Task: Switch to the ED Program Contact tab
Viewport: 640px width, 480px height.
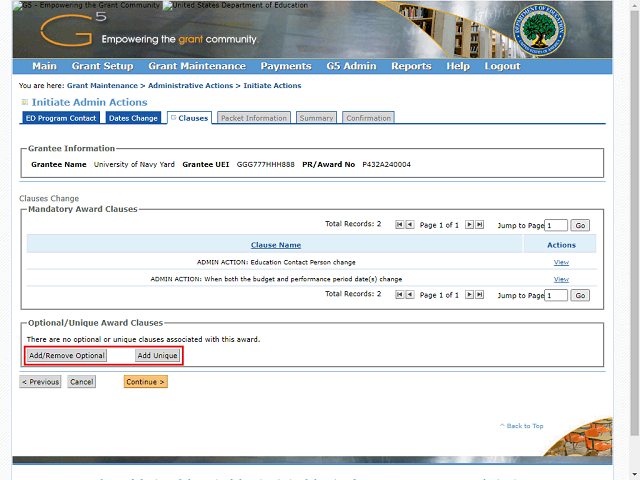Action: click(x=61, y=118)
